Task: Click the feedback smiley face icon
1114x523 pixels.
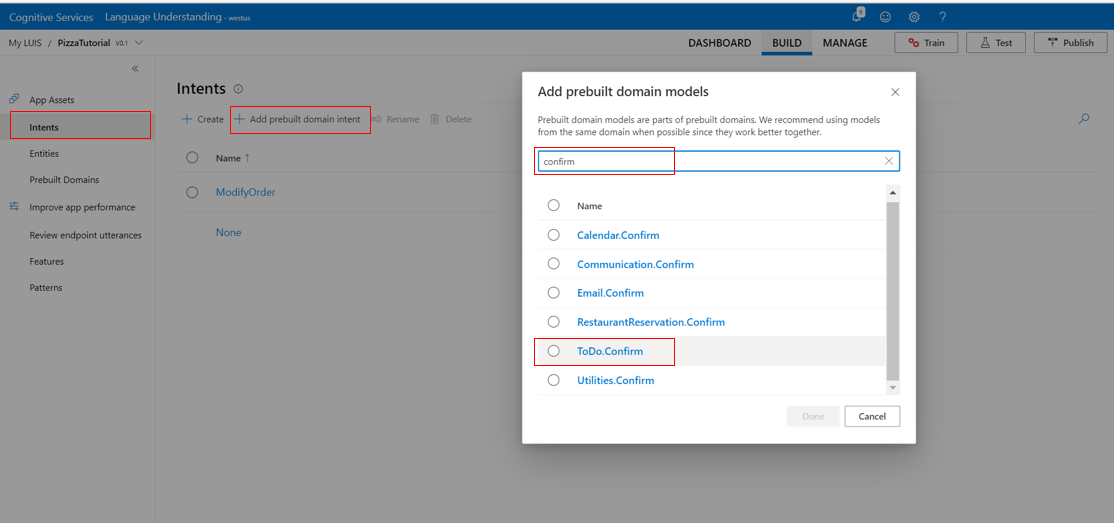Action: [886, 17]
